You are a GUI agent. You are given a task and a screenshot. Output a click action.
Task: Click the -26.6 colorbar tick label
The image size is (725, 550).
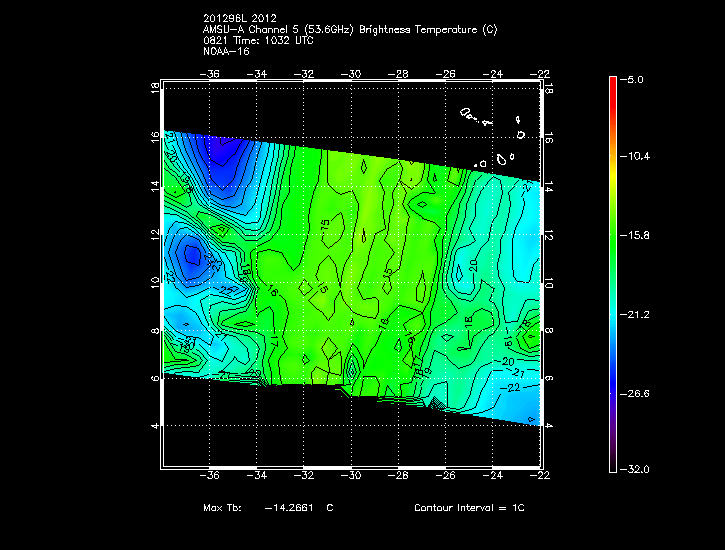pyautogui.click(x=635, y=394)
